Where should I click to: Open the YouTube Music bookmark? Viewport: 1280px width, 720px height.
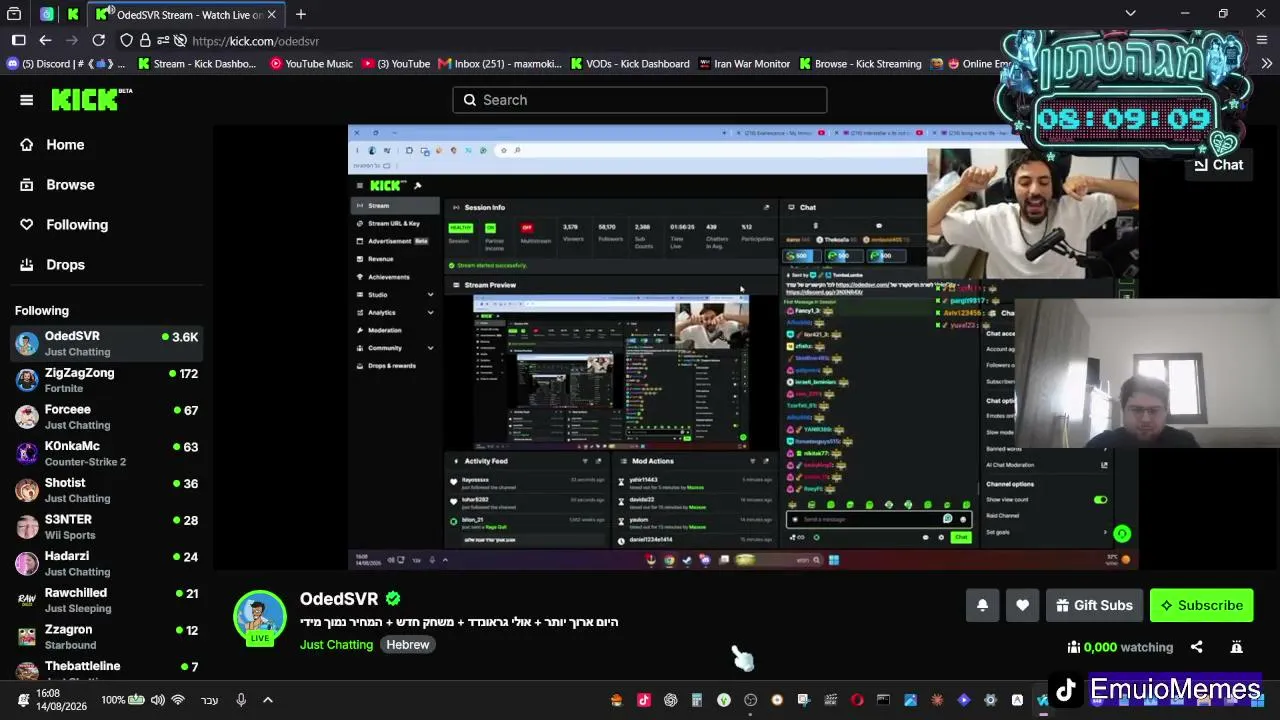coord(311,64)
